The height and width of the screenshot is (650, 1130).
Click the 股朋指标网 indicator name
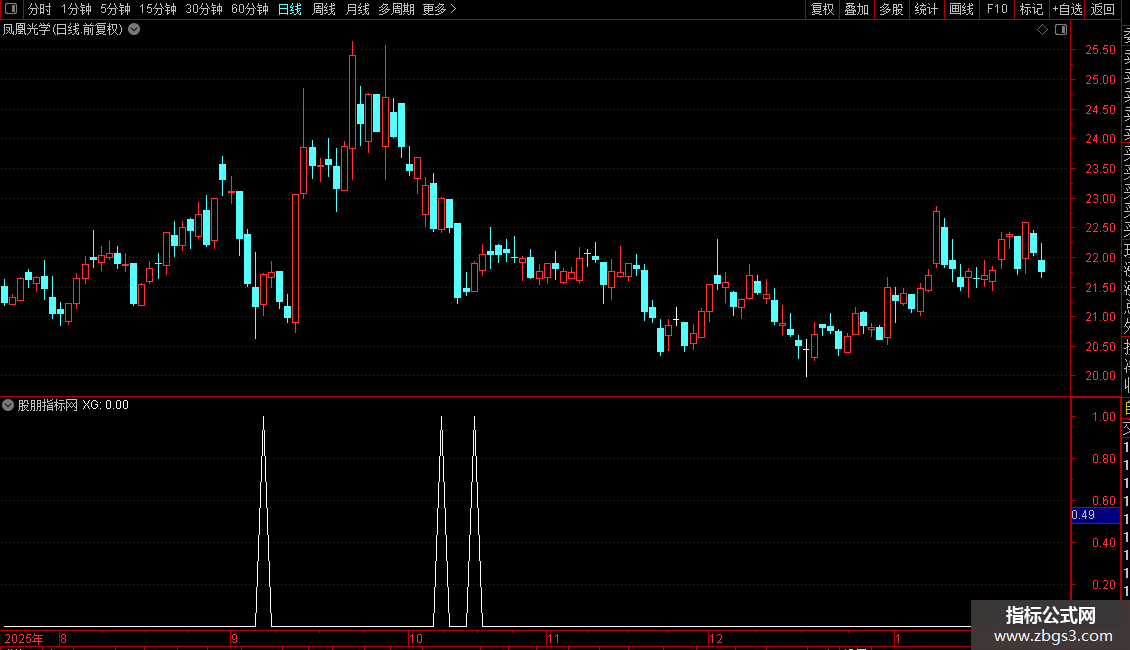pos(48,405)
